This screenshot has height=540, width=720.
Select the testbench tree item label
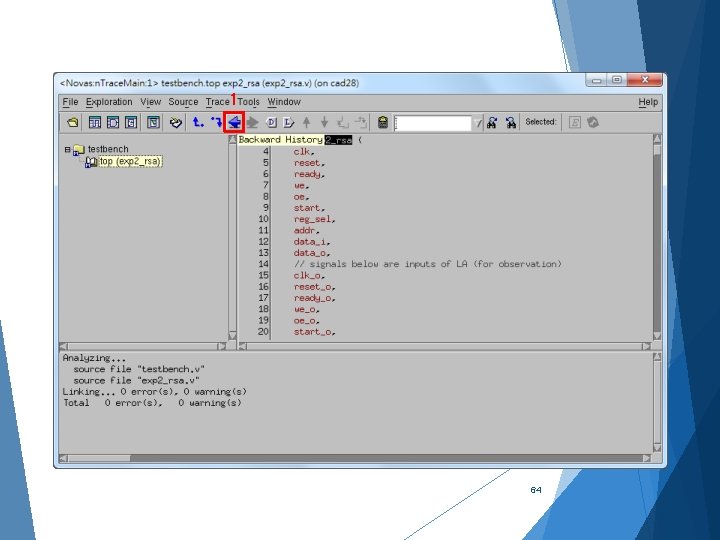[108, 149]
